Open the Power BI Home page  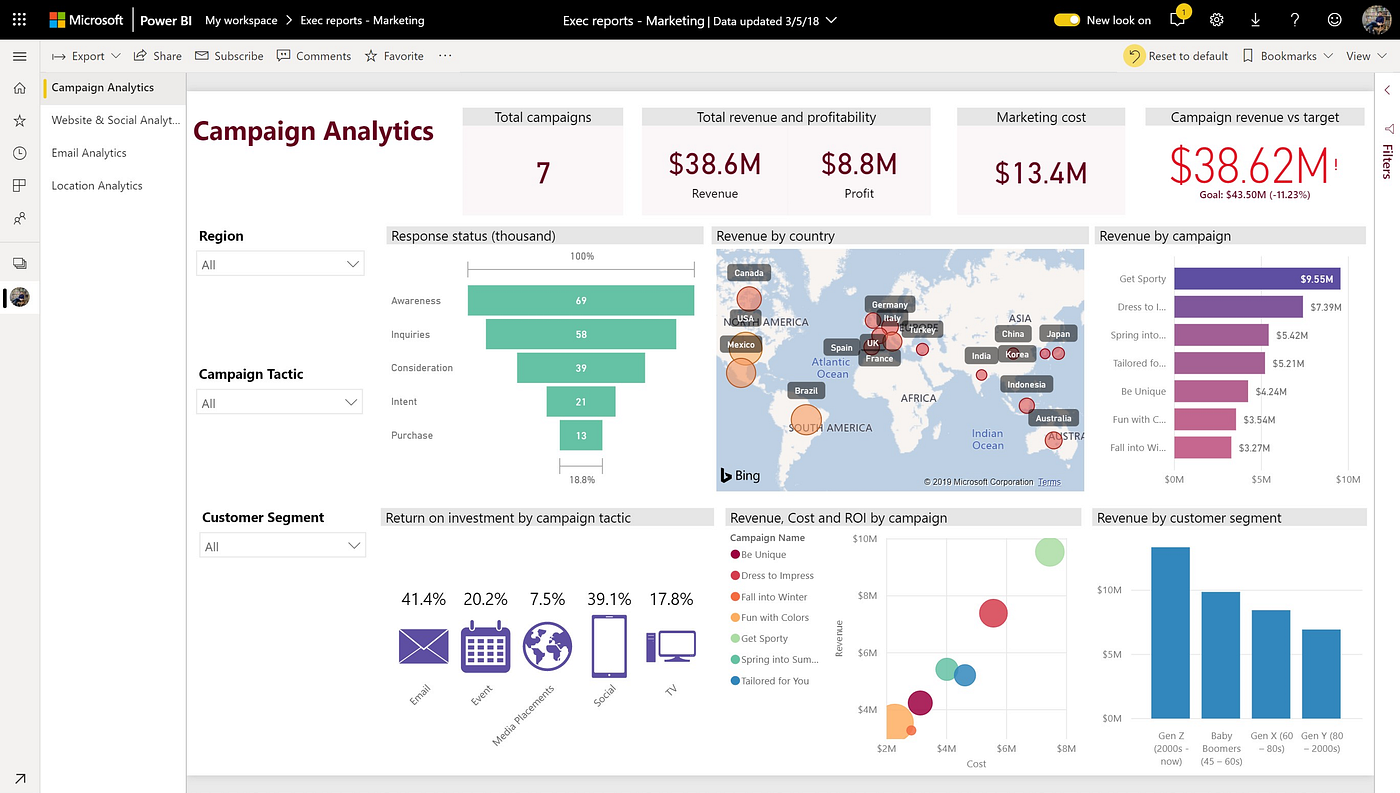(x=18, y=88)
